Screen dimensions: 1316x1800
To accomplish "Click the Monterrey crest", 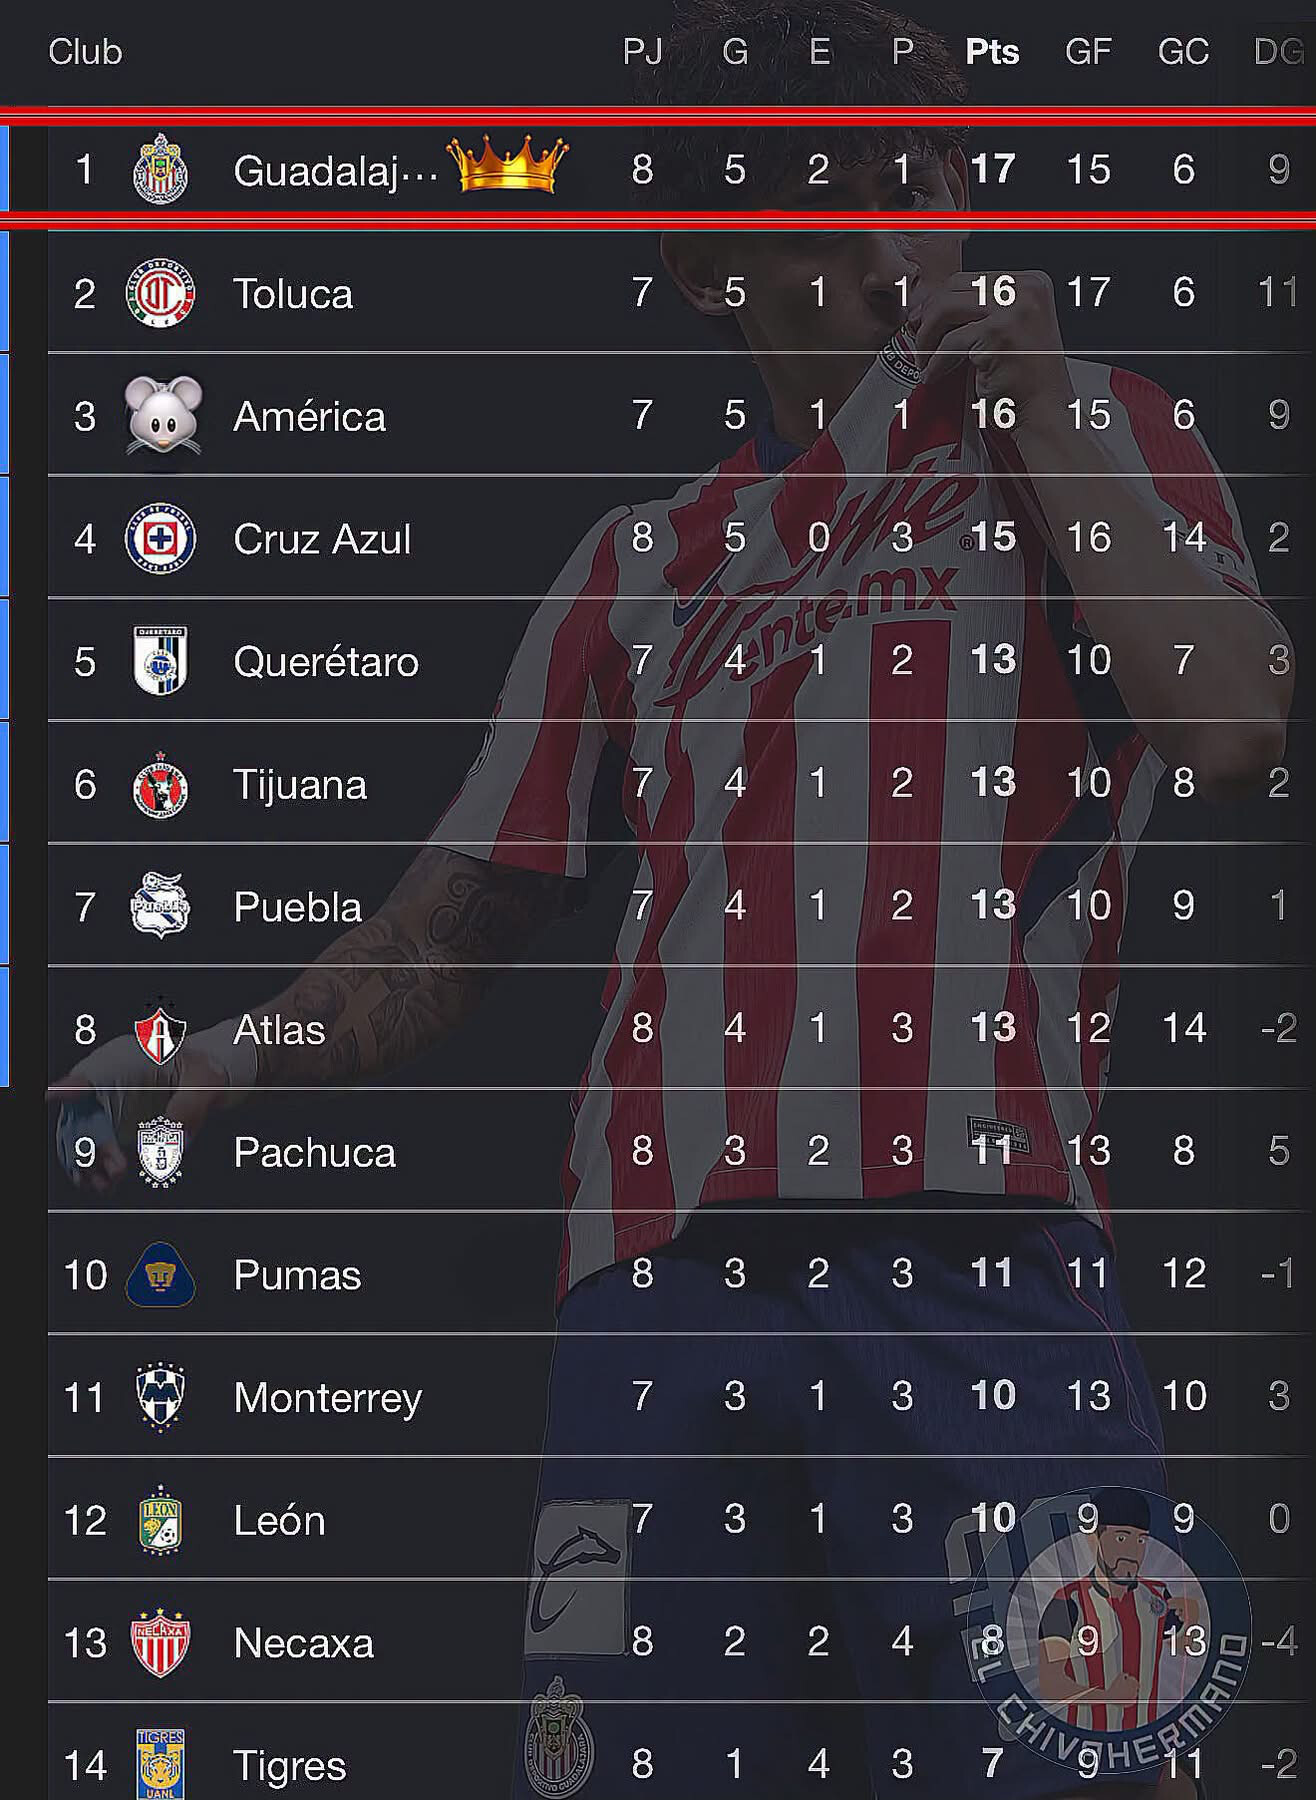I will tap(160, 1396).
